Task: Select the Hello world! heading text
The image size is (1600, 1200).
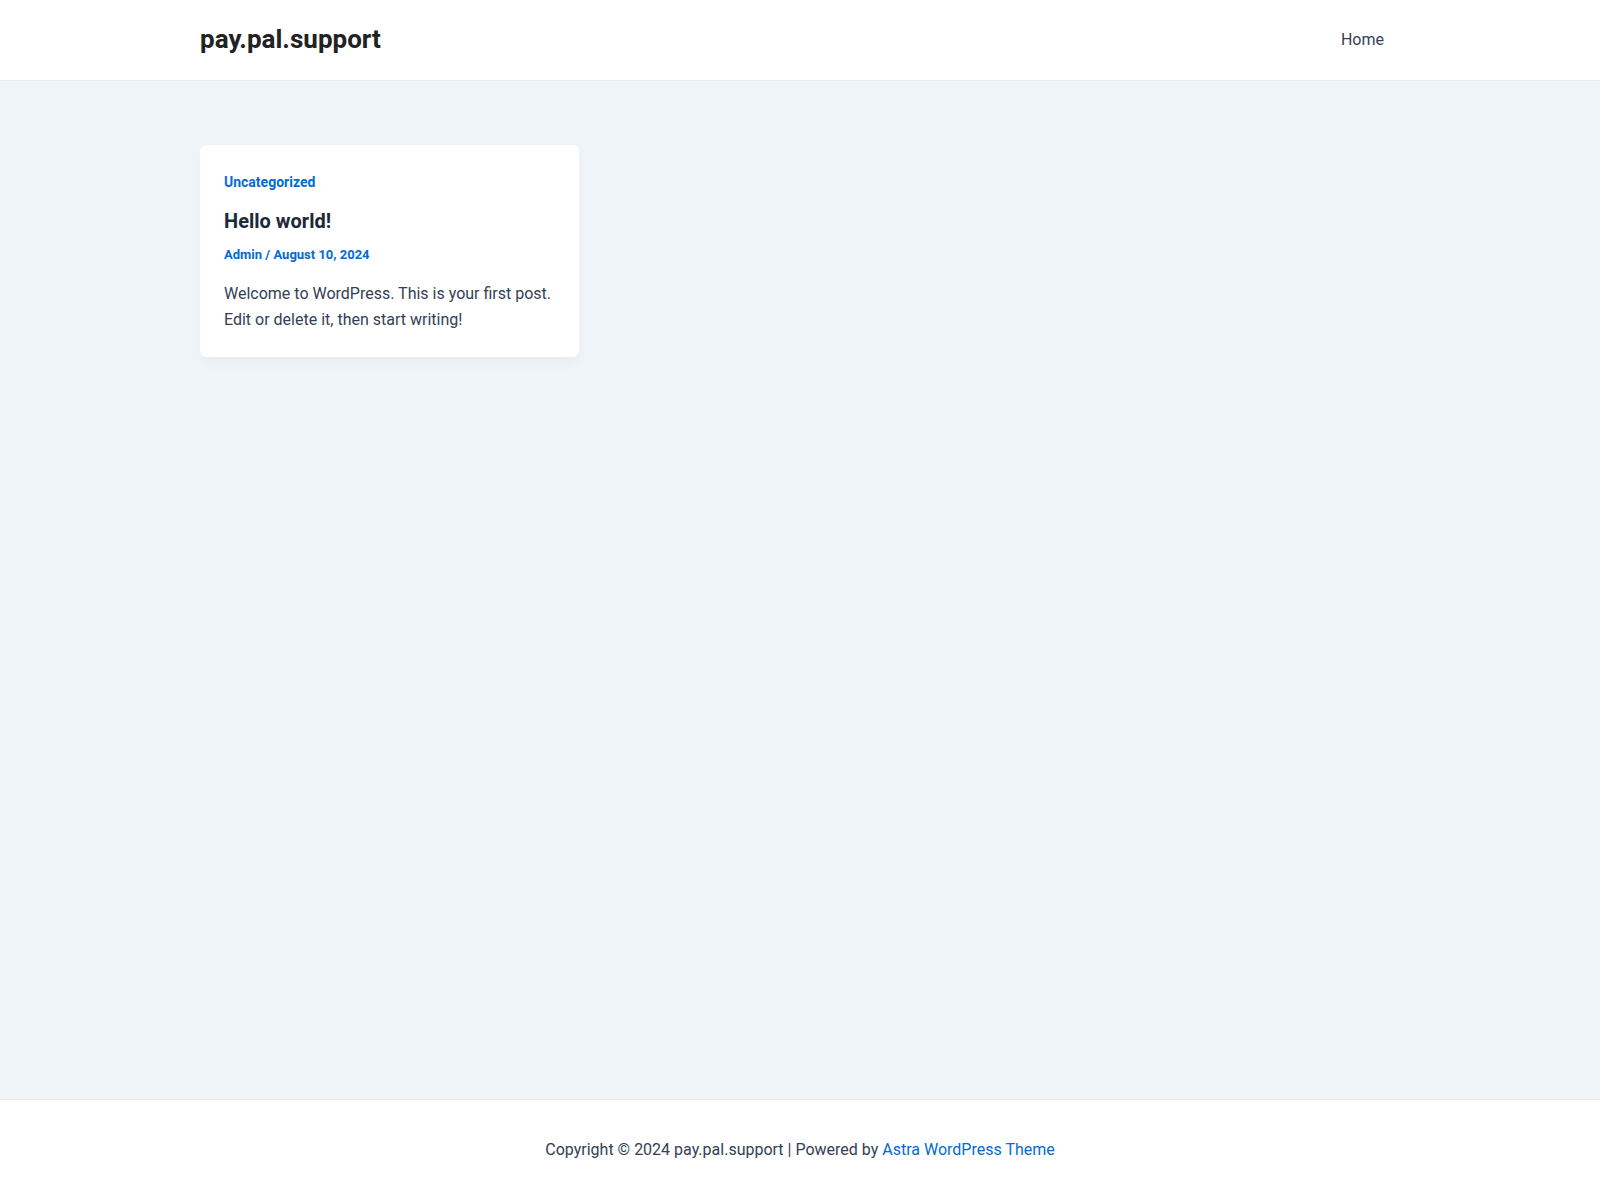Action: pyautogui.click(x=277, y=221)
